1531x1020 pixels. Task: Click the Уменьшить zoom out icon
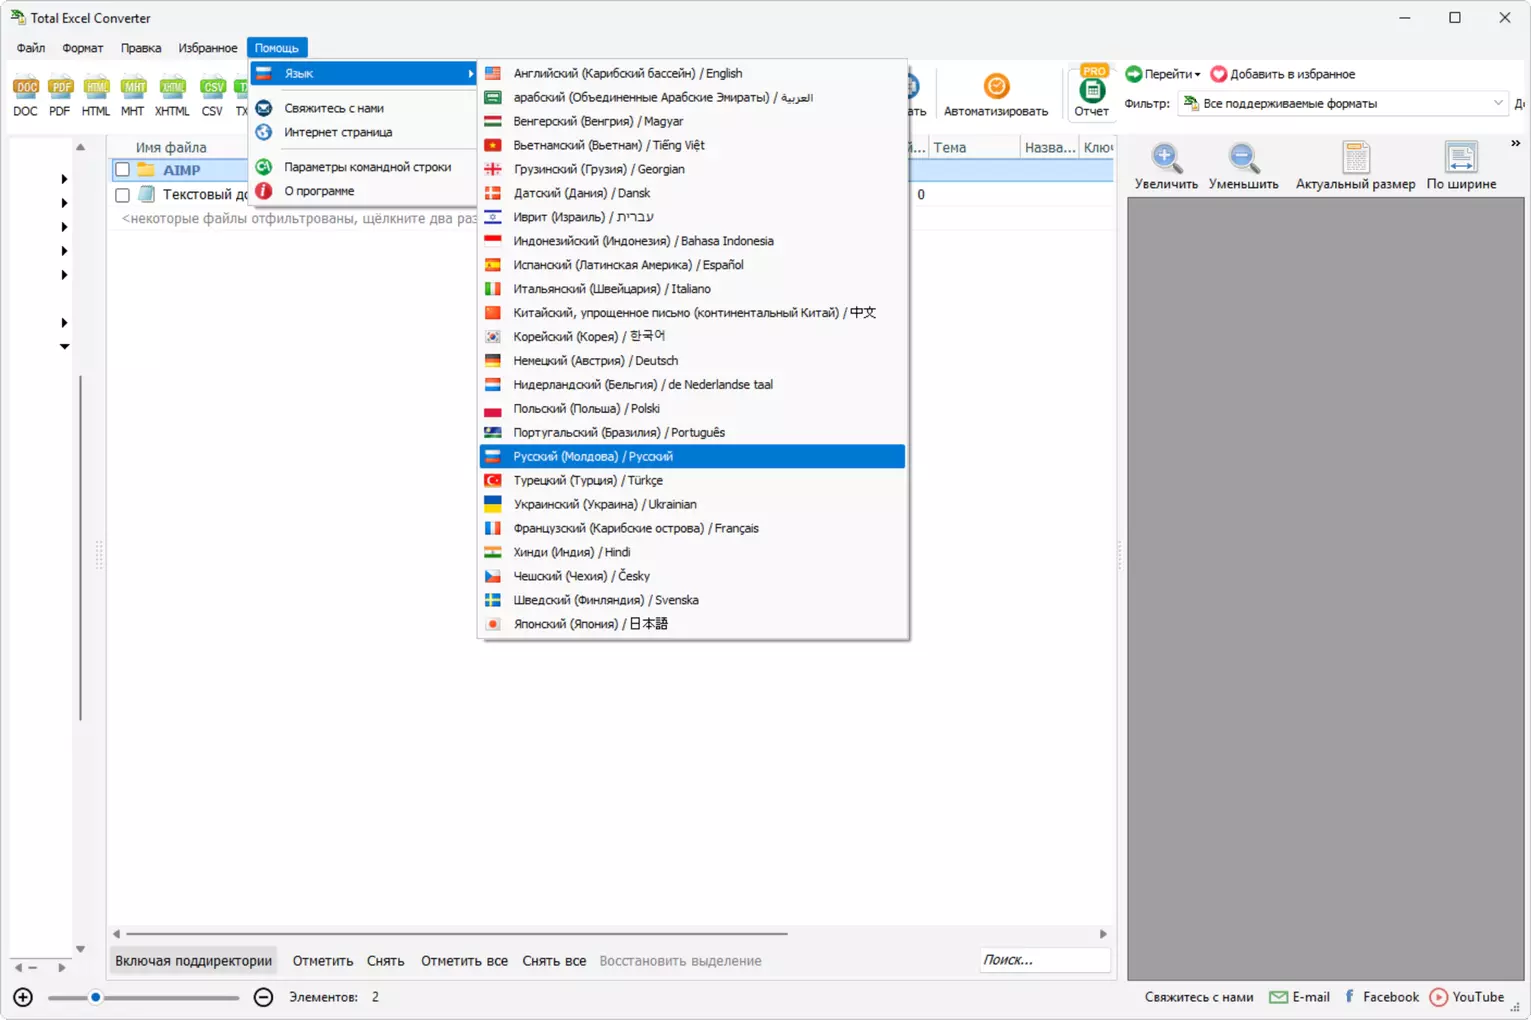pyautogui.click(x=1243, y=157)
